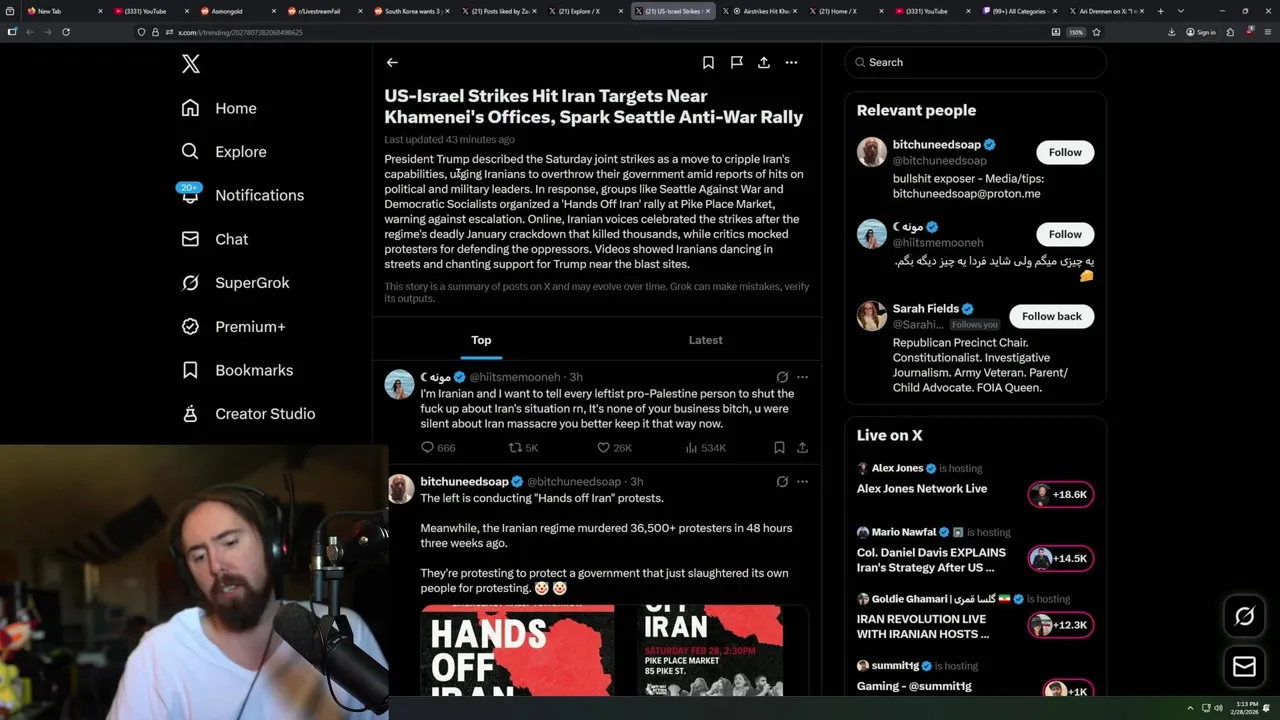Open the taskbar clock 1:13 PM
Image resolution: width=1280 pixels, height=720 pixels.
[x=1246, y=708]
